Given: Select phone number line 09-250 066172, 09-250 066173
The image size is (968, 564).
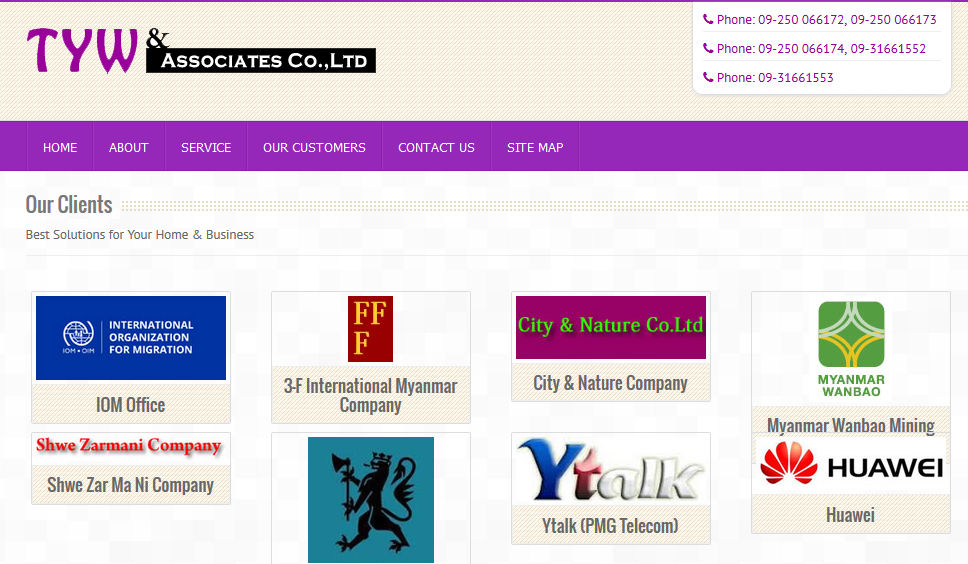Looking at the screenshot, I should coord(827,20).
